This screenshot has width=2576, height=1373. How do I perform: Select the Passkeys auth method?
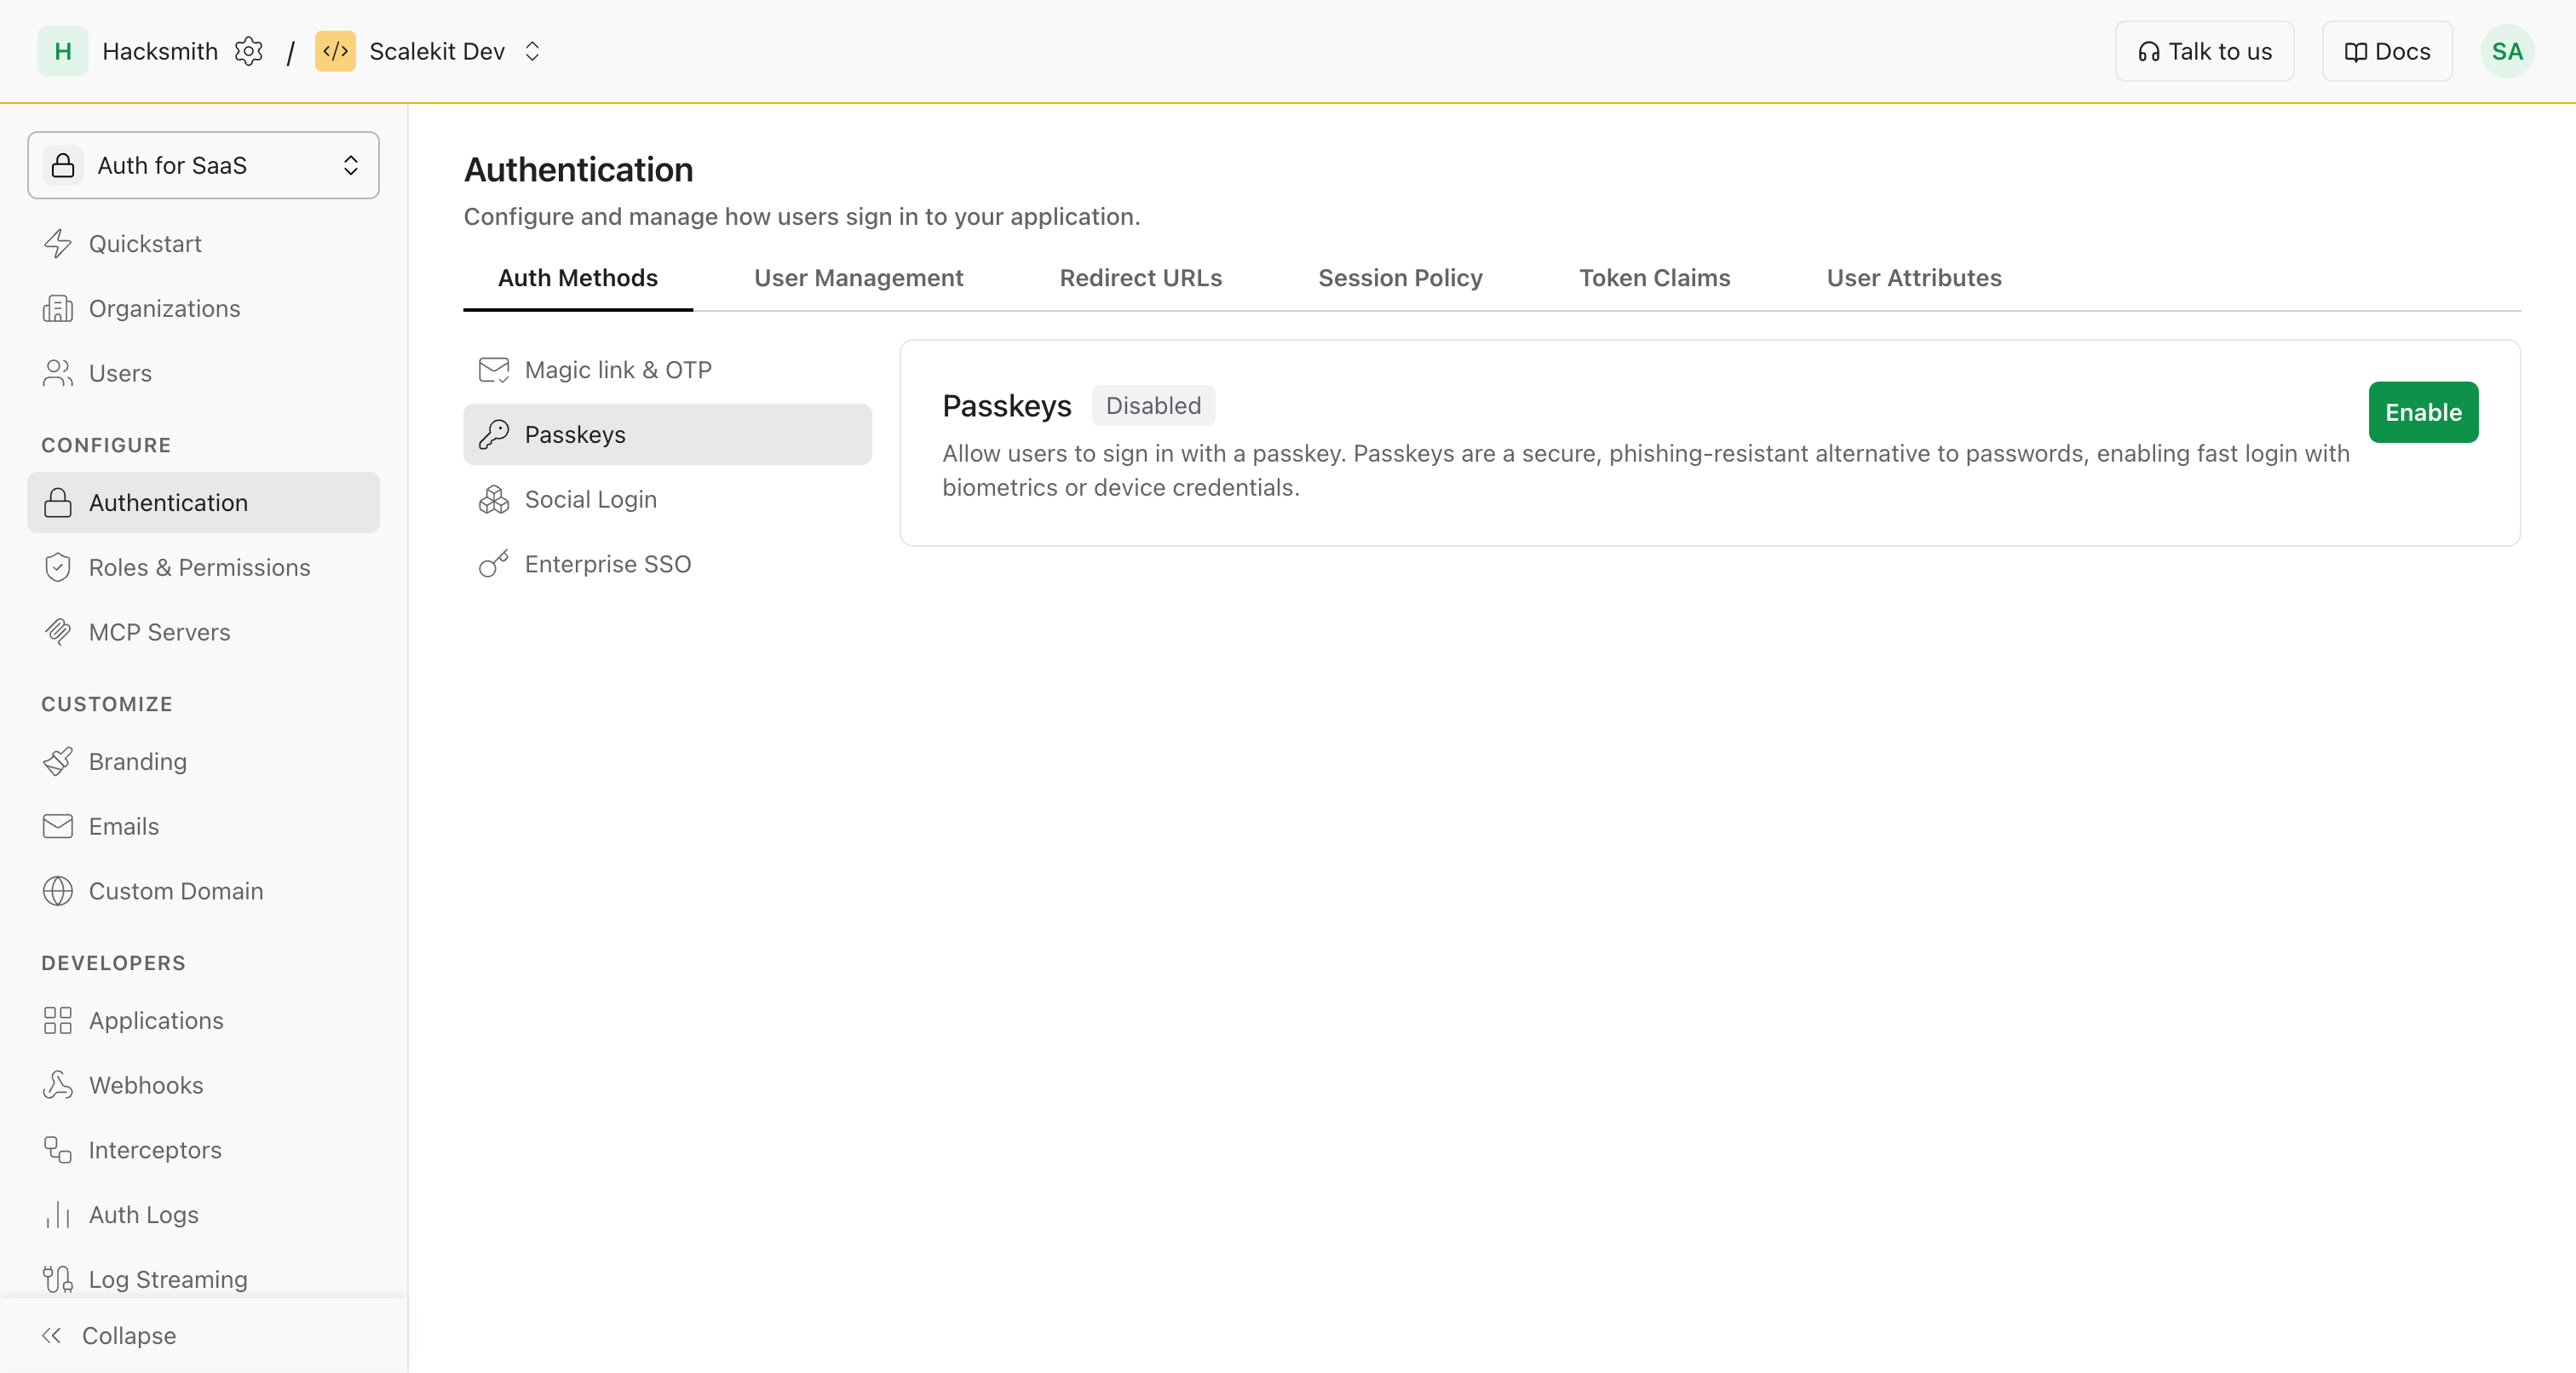point(668,434)
